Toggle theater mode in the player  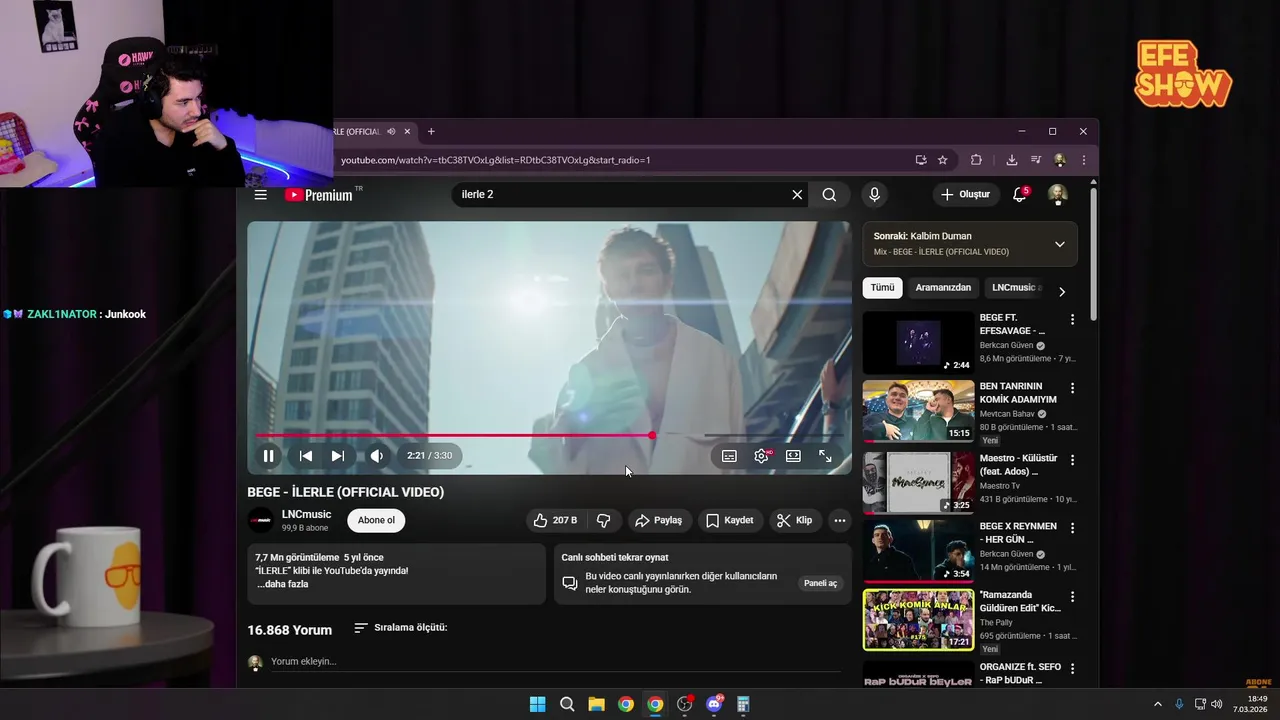pos(793,456)
